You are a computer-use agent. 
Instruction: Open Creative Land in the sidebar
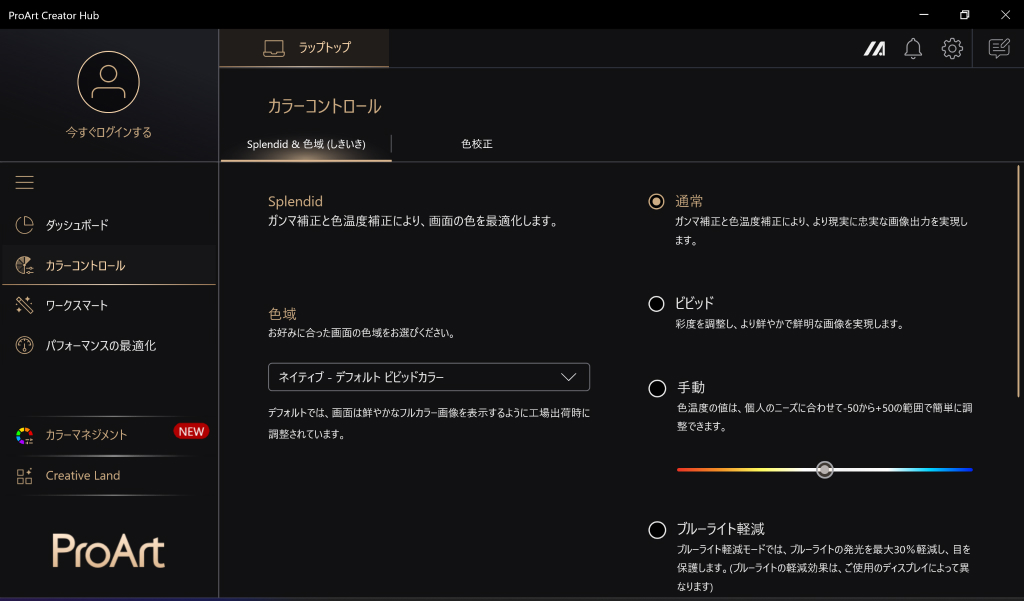click(x=109, y=476)
